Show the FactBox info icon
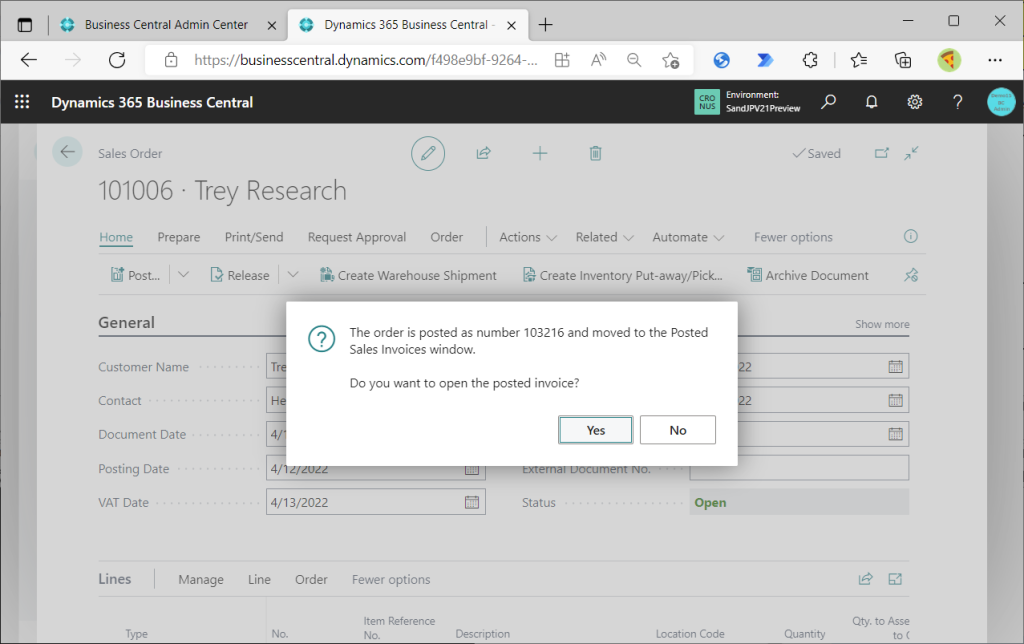This screenshot has height=644, width=1024. click(x=910, y=236)
